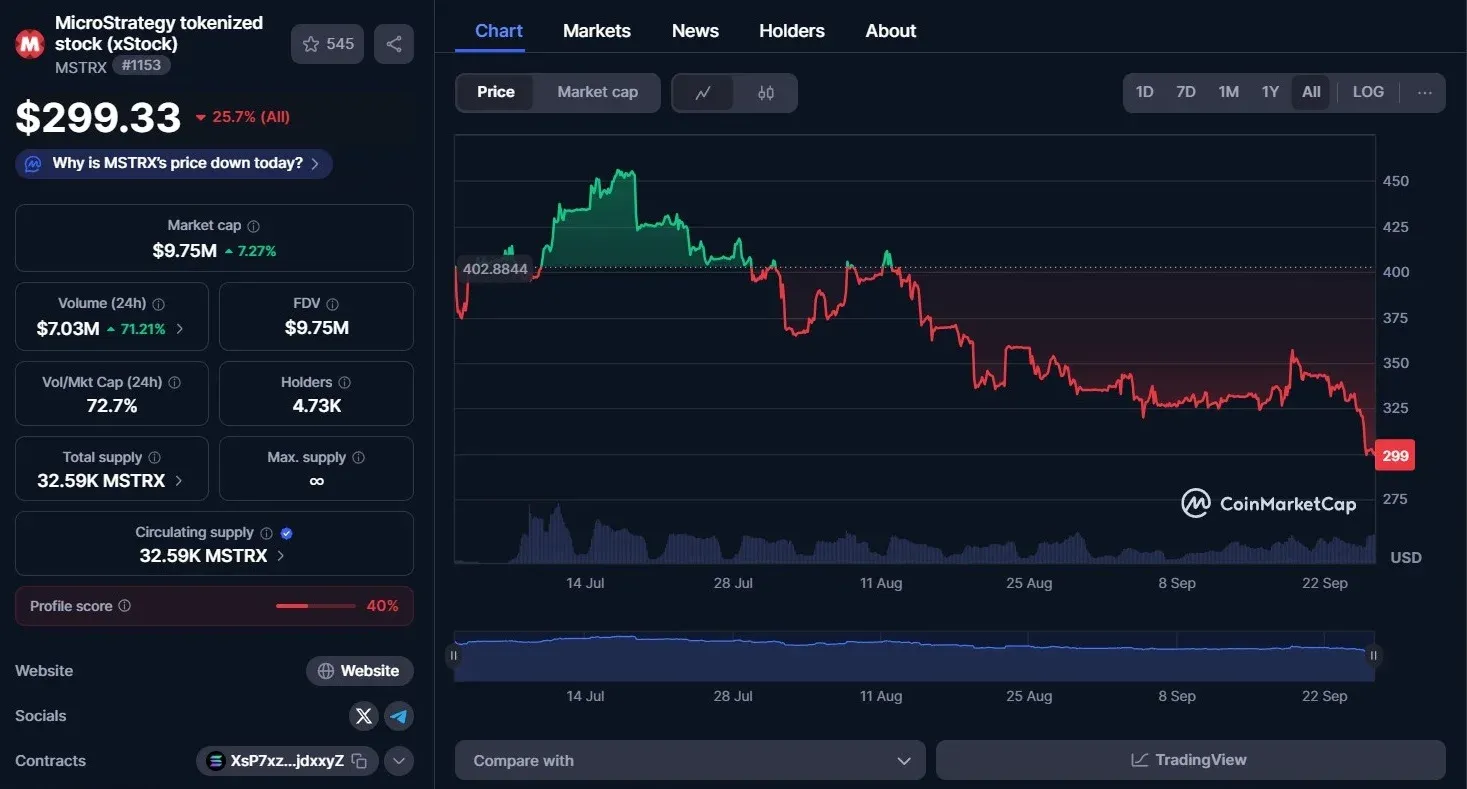Click Holders info icon
1467x789 pixels.
coord(345,382)
